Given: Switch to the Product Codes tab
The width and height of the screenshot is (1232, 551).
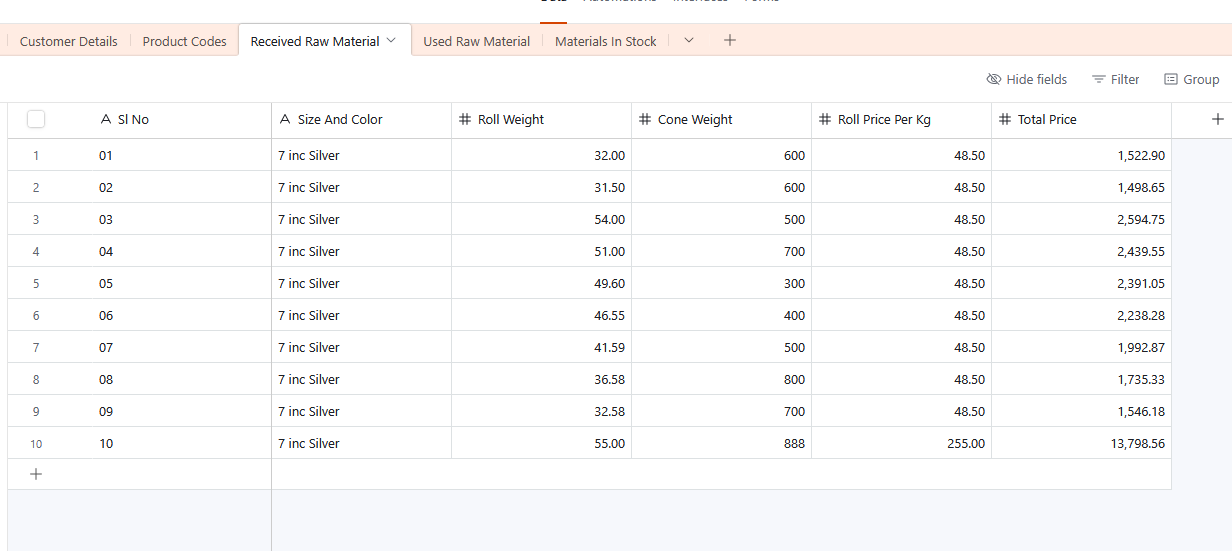Looking at the screenshot, I should coord(185,41).
